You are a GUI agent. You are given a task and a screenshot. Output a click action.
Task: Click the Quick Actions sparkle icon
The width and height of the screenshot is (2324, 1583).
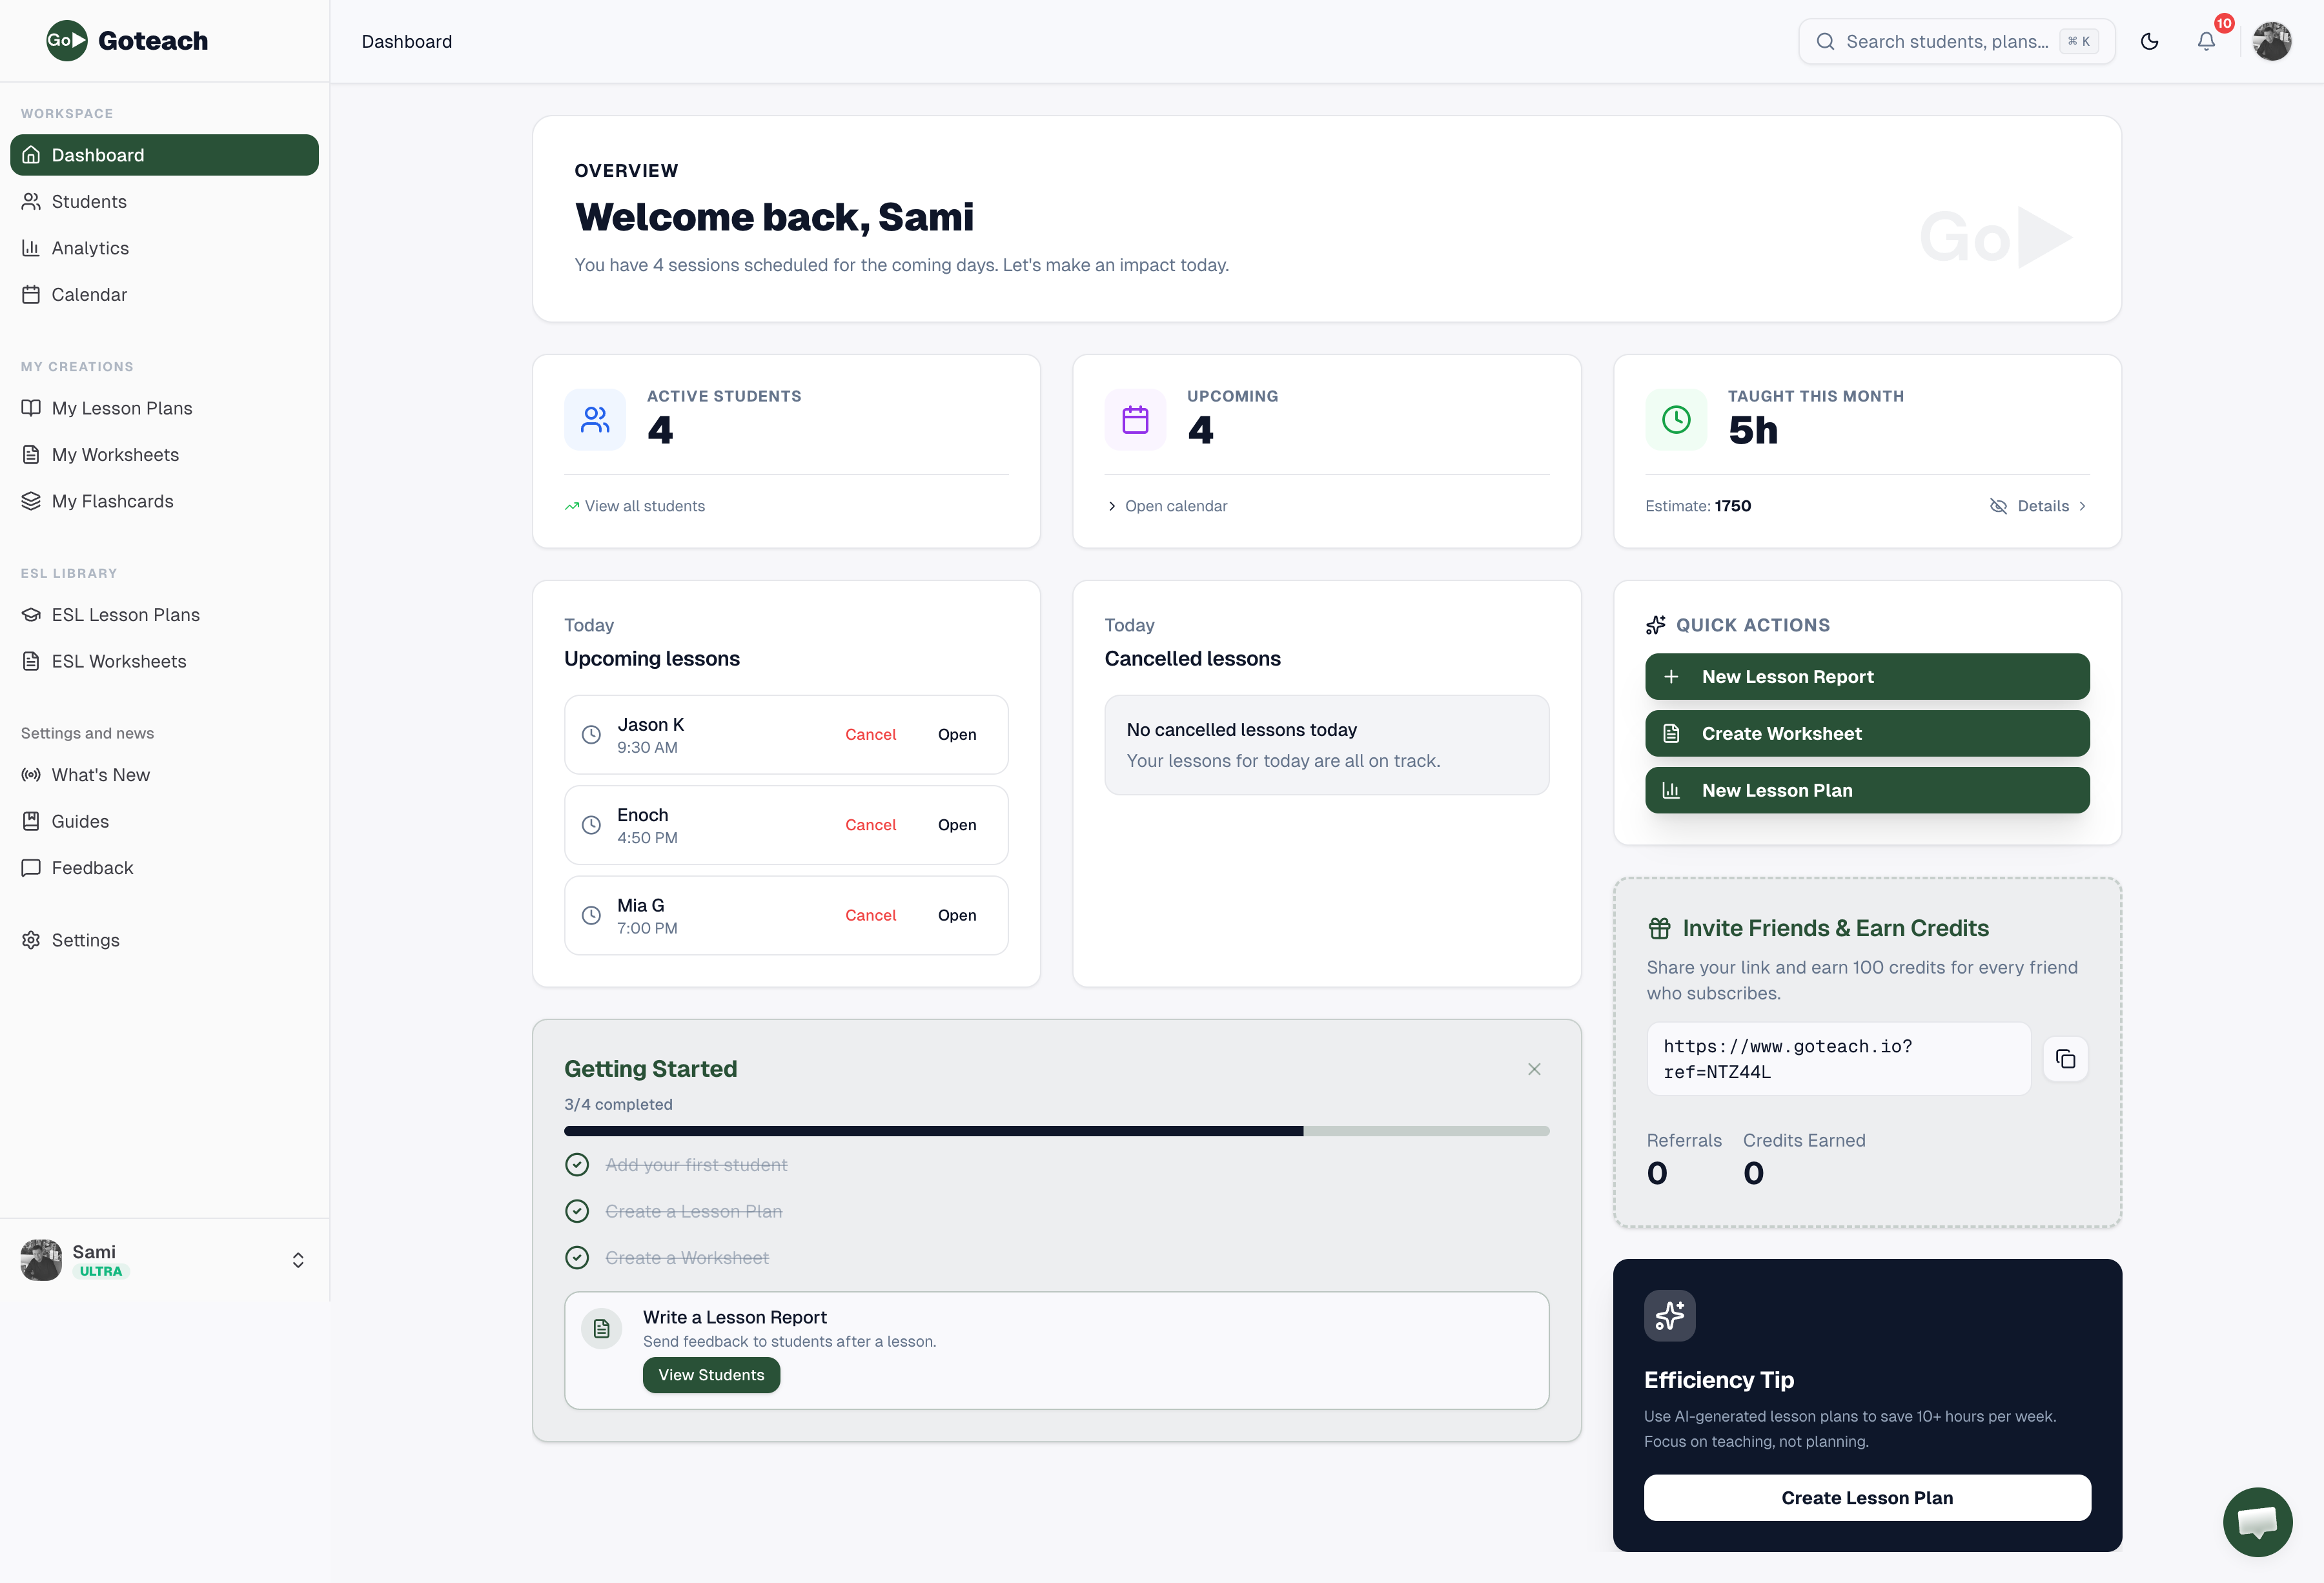click(x=1656, y=624)
